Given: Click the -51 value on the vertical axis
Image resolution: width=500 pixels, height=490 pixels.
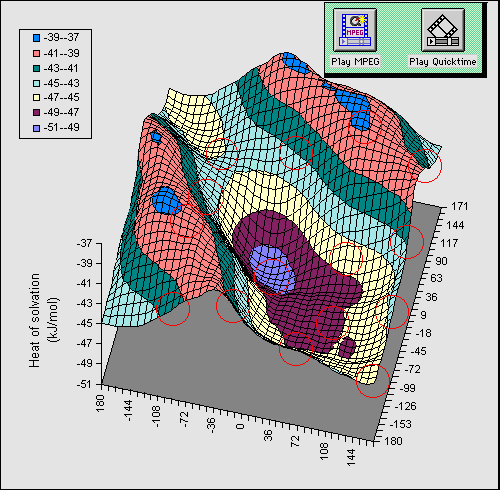Looking at the screenshot, I should [x=85, y=384].
